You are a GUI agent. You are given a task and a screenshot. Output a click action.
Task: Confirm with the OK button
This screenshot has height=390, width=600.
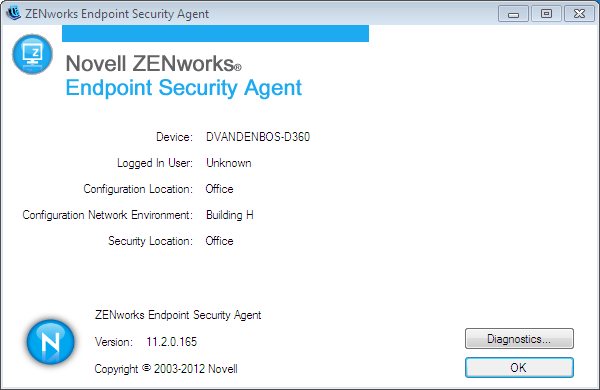click(x=519, y=367)
